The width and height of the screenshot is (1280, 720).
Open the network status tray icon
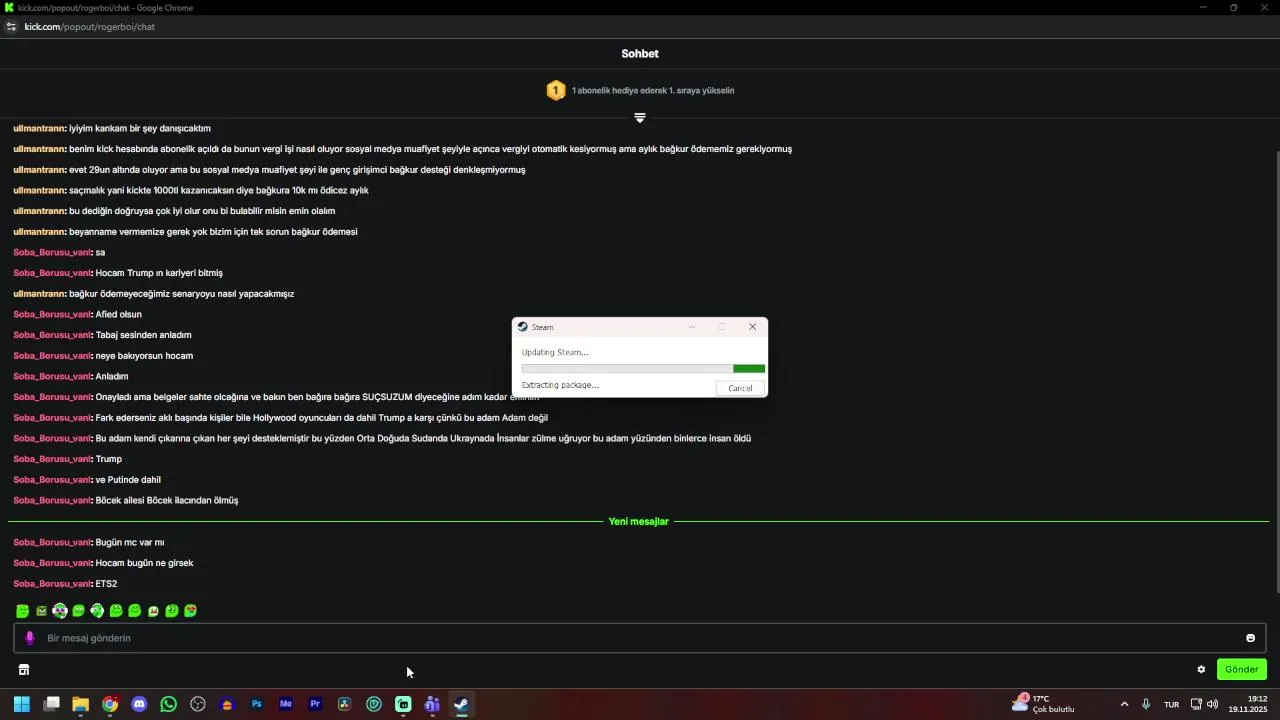(1196, 704)
